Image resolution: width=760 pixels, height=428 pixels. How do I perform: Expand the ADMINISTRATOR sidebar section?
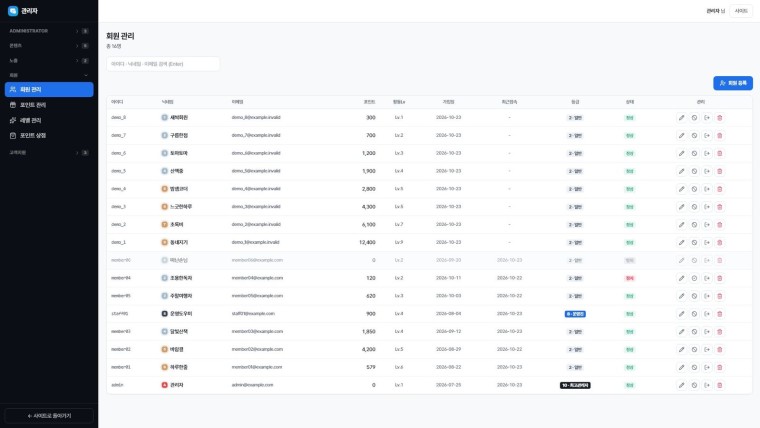[x=48, y=31]
